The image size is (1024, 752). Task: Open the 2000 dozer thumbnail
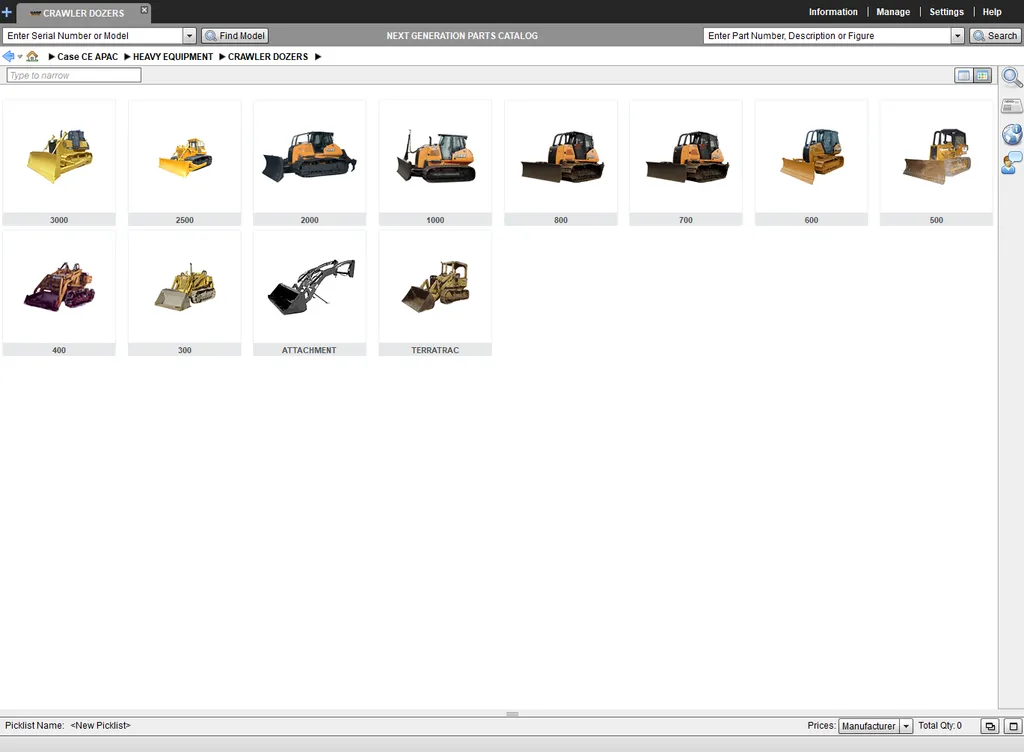pyautogui.click(x=310, y=163)
